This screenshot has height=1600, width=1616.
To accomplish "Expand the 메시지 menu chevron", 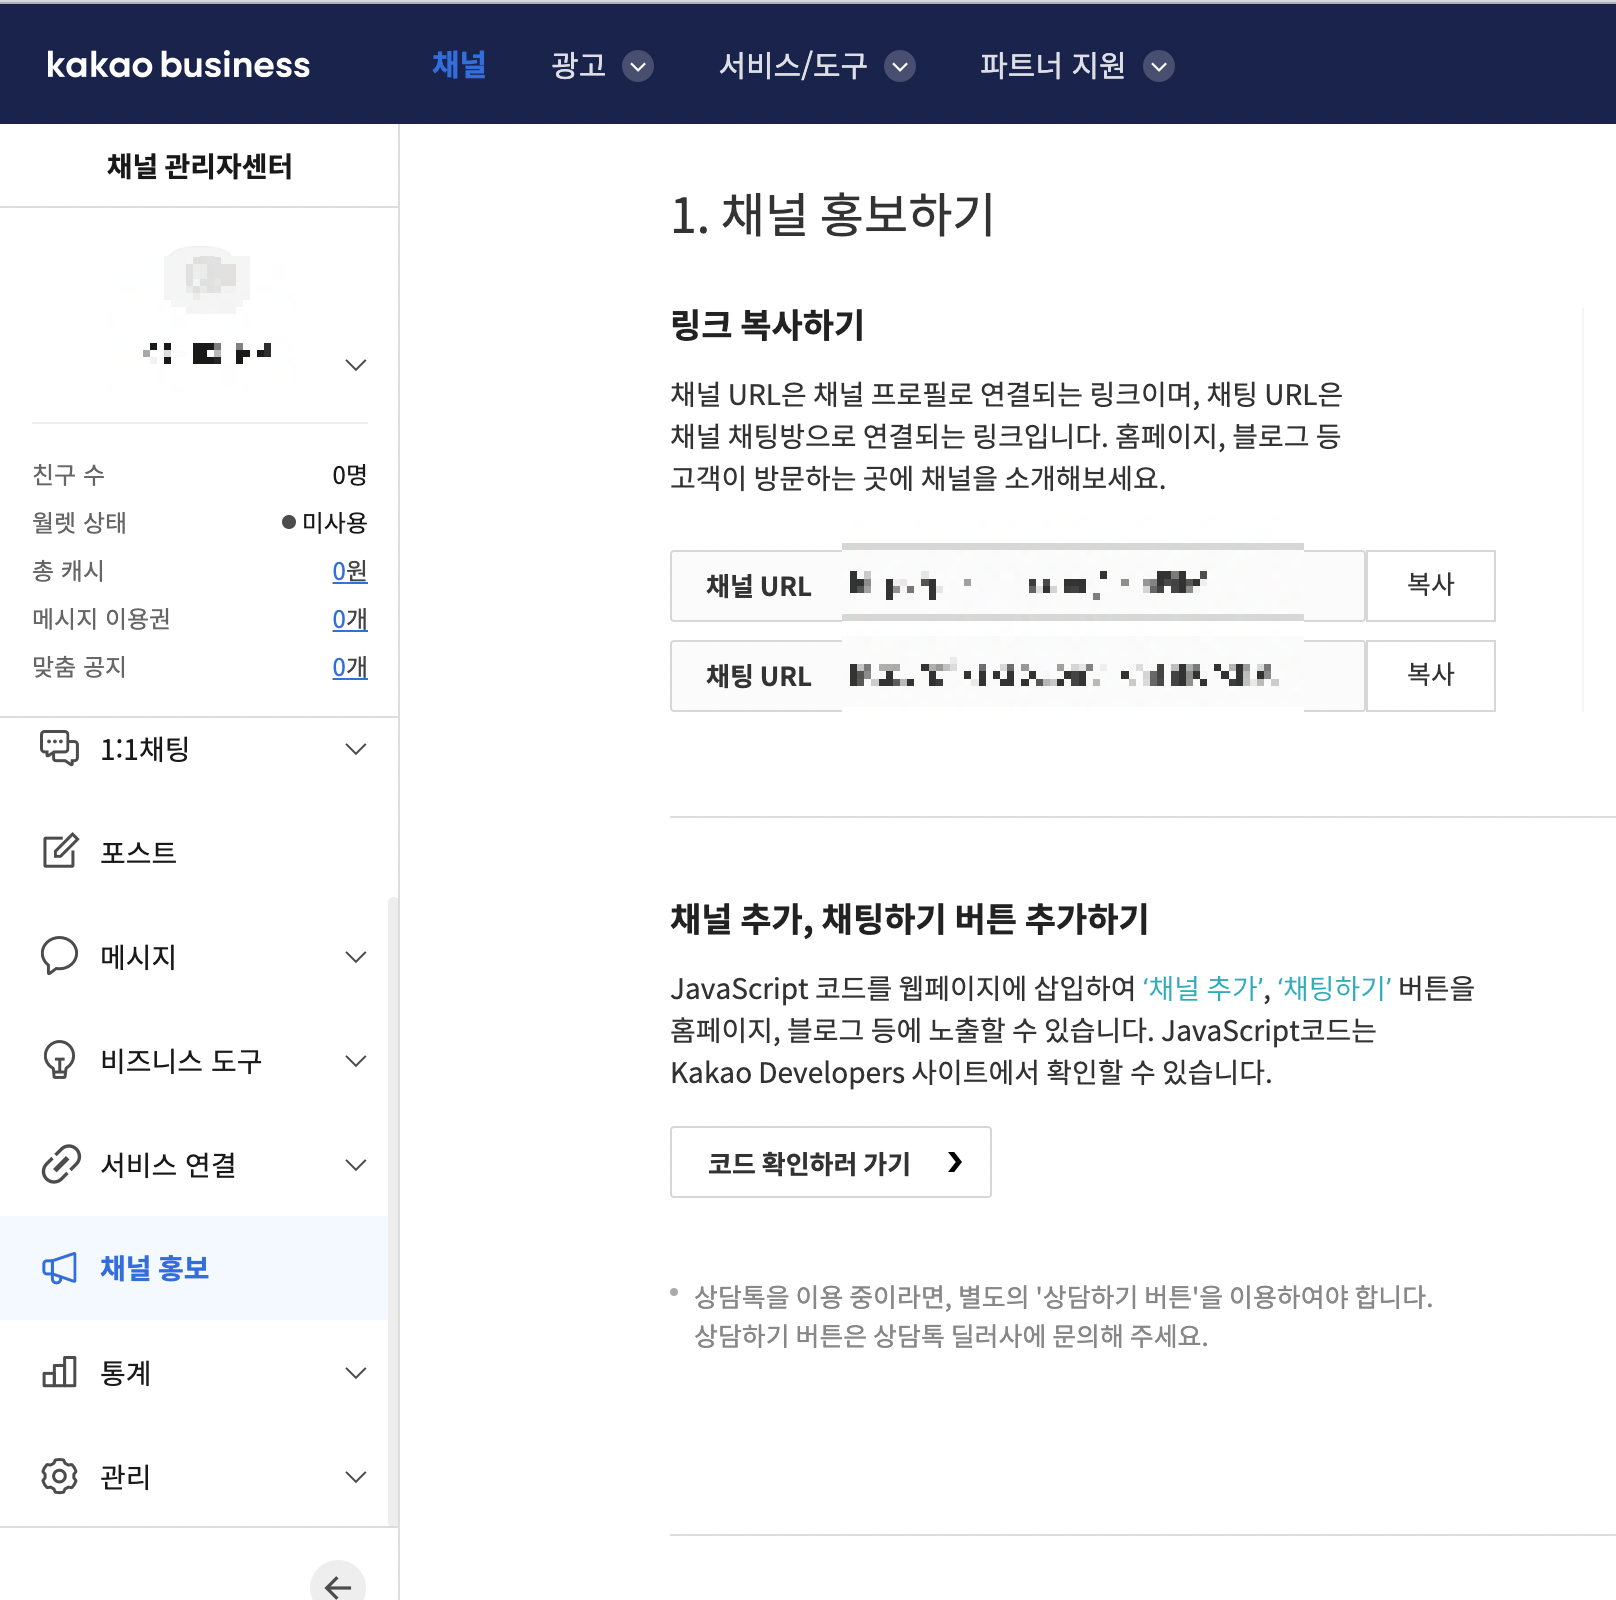I will point(356,957).
